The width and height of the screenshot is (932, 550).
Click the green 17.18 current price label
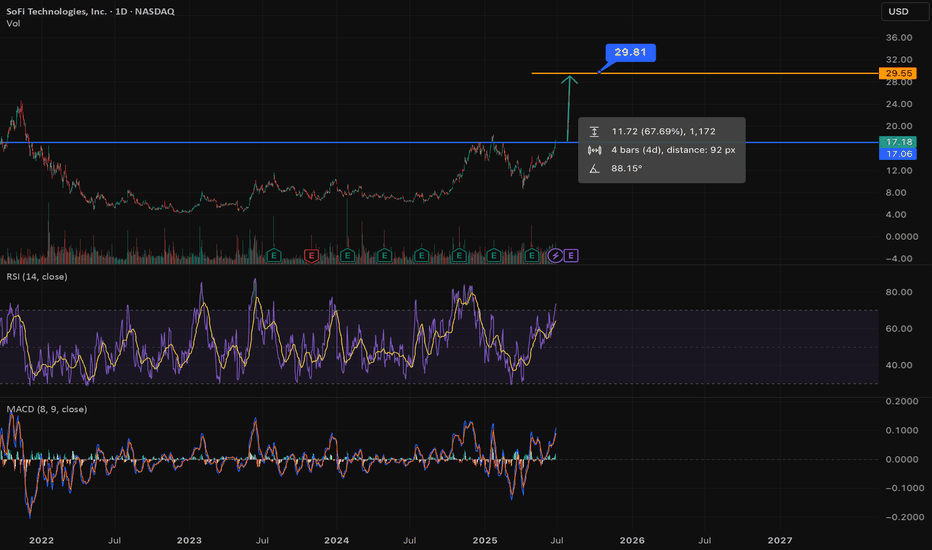tap(898, 142)
